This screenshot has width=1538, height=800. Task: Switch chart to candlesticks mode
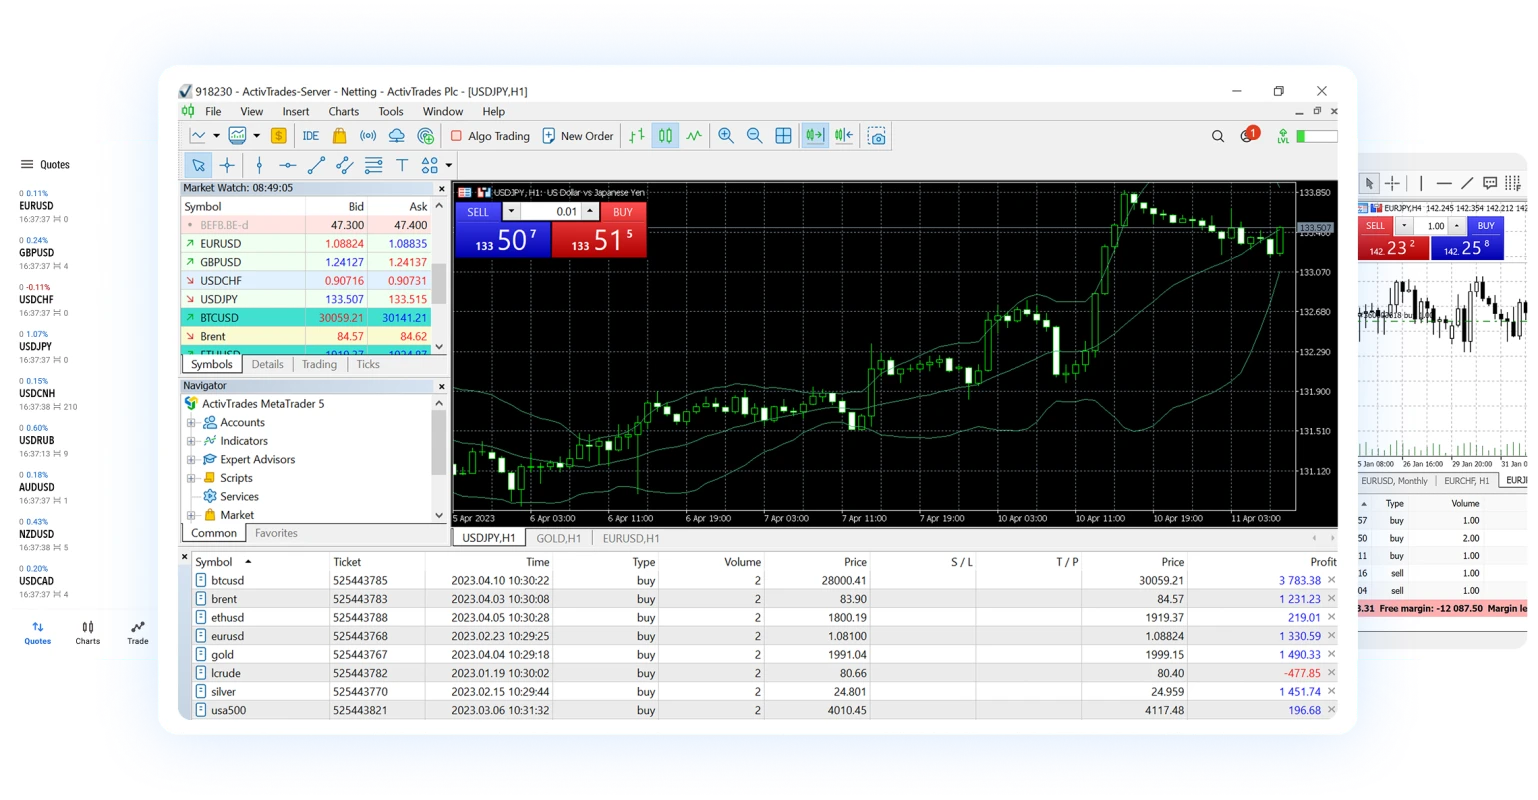[x=665, y=136]
